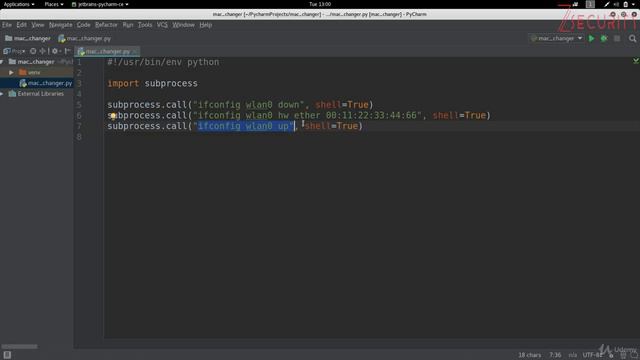Click the import subprocess code line
The width and height of the screenshot is (640, 360).
pos(152,83)
